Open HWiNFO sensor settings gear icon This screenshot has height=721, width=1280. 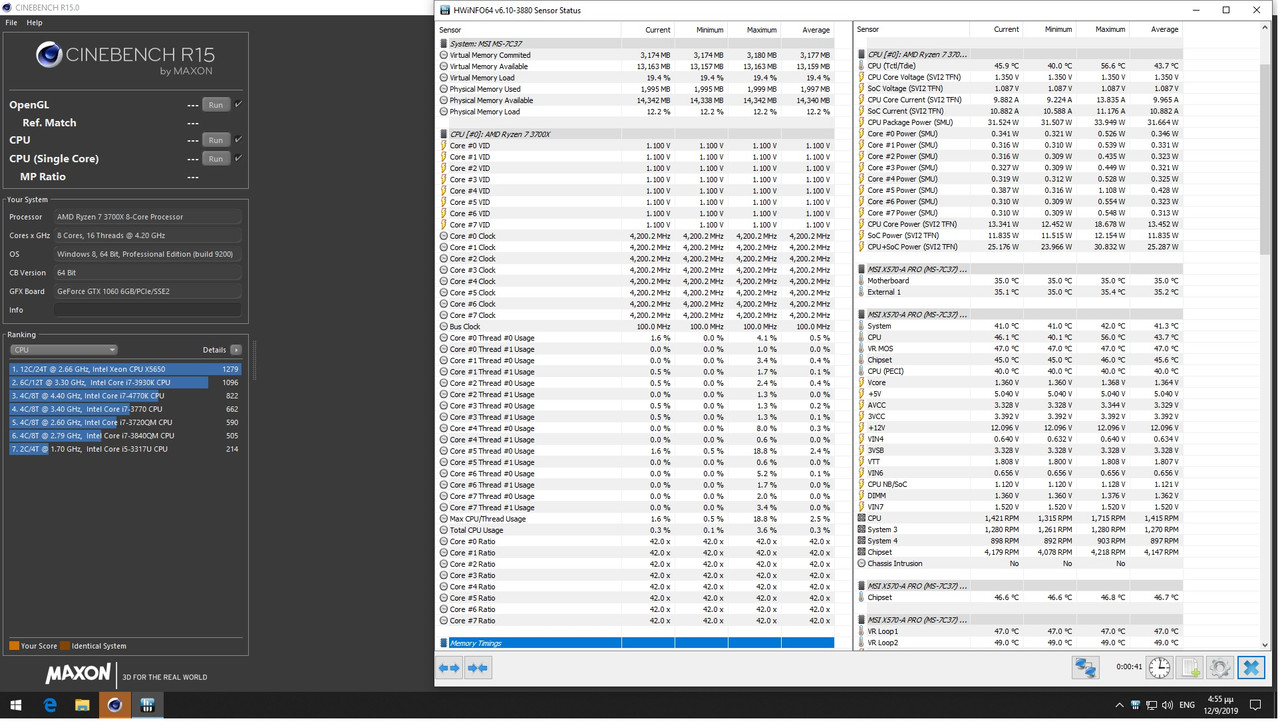point(1220,668)
